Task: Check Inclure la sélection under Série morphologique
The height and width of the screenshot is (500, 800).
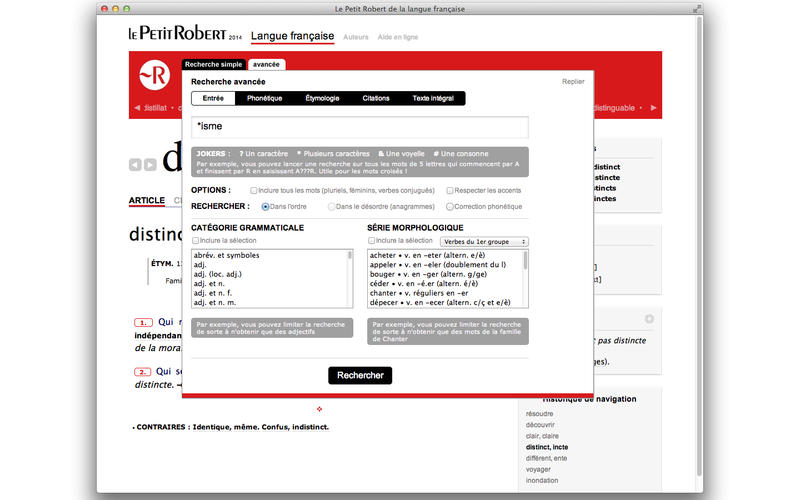Action: pos(371,240)
